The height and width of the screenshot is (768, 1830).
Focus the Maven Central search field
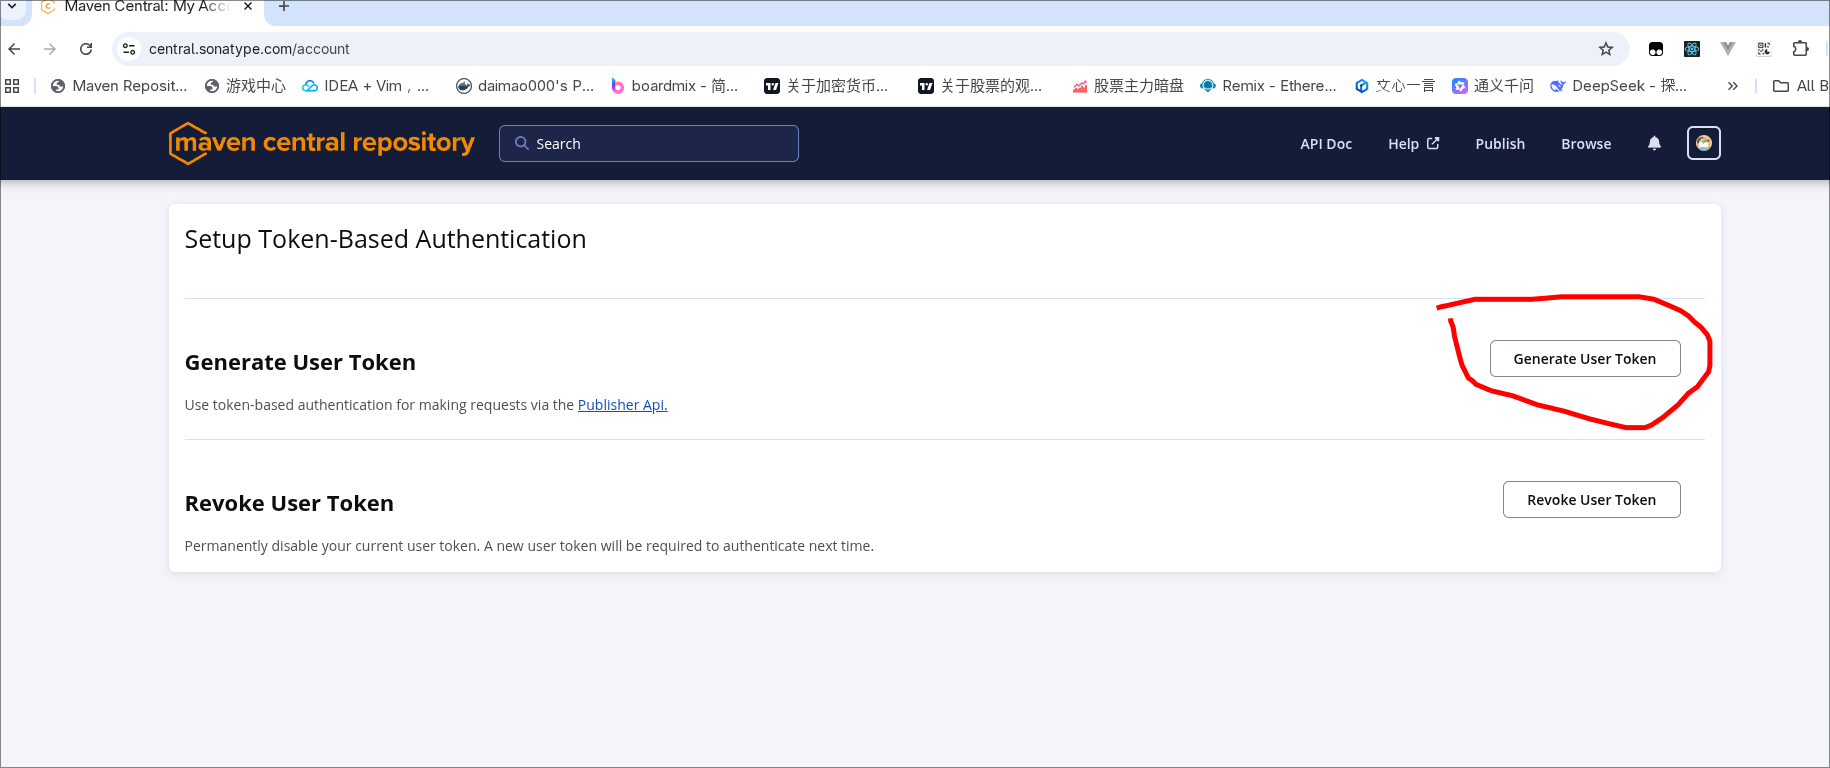point(649,143)
